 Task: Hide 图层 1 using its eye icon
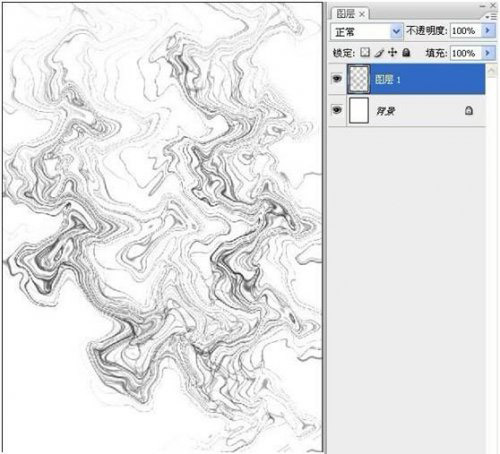(337, 79)
